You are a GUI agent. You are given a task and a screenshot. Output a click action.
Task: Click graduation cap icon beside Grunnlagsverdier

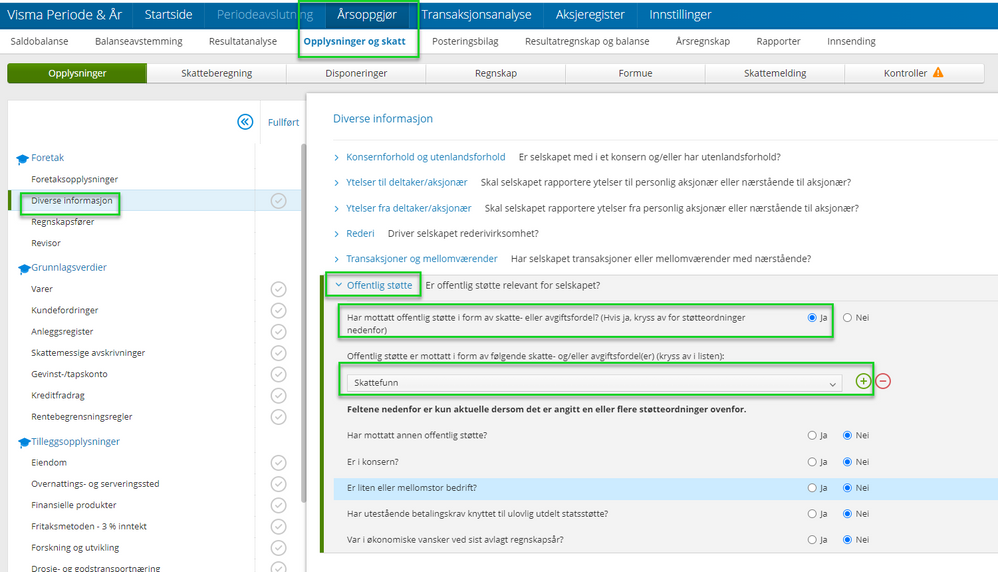tap(24, 269)
